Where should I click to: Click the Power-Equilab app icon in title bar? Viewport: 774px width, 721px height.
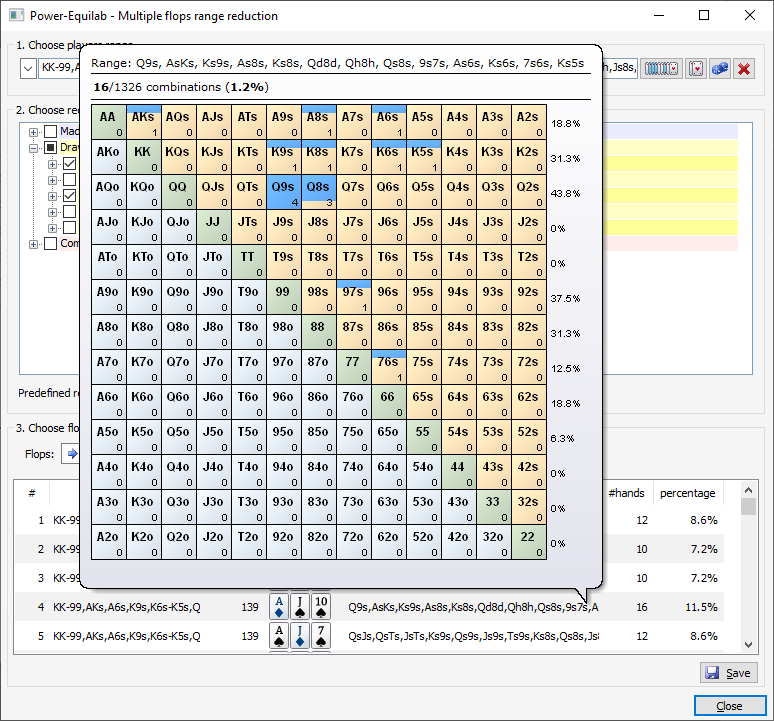(x=16, y=15)
